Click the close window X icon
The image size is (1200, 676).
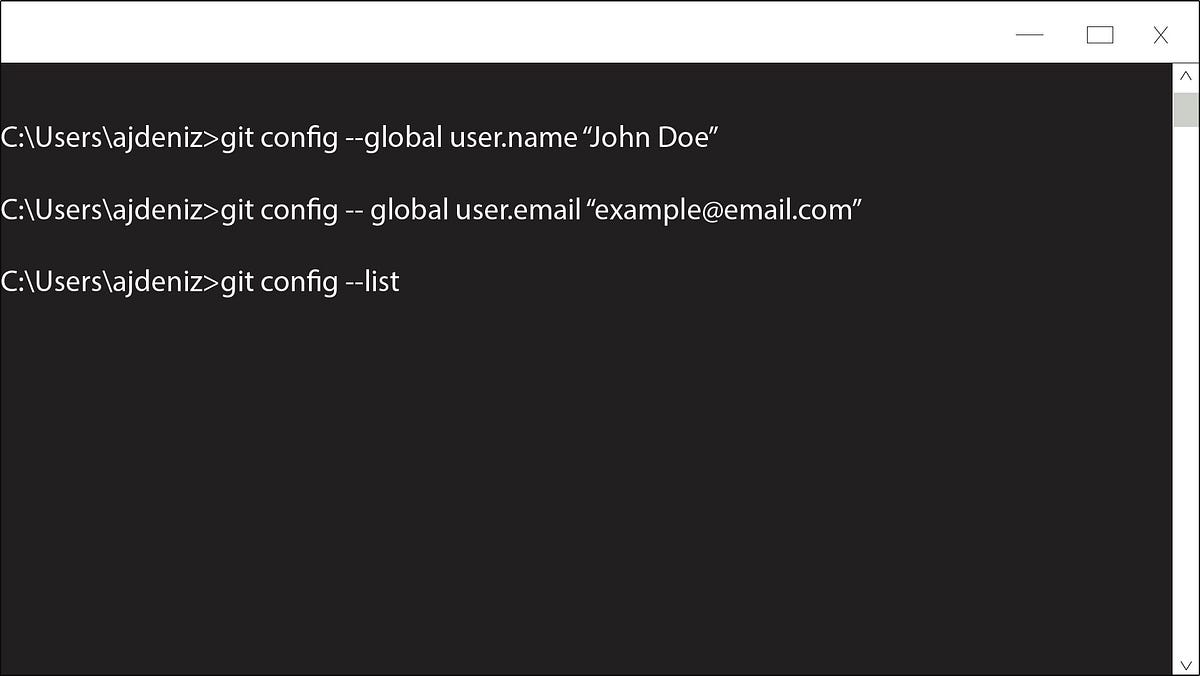pyautogui.click(x=1160, y=35)
